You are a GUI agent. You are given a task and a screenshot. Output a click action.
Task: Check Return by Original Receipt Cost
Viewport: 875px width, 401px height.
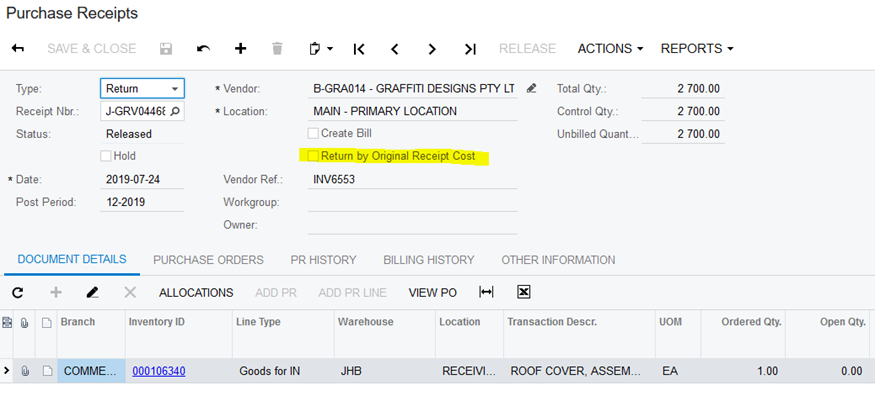314,156
